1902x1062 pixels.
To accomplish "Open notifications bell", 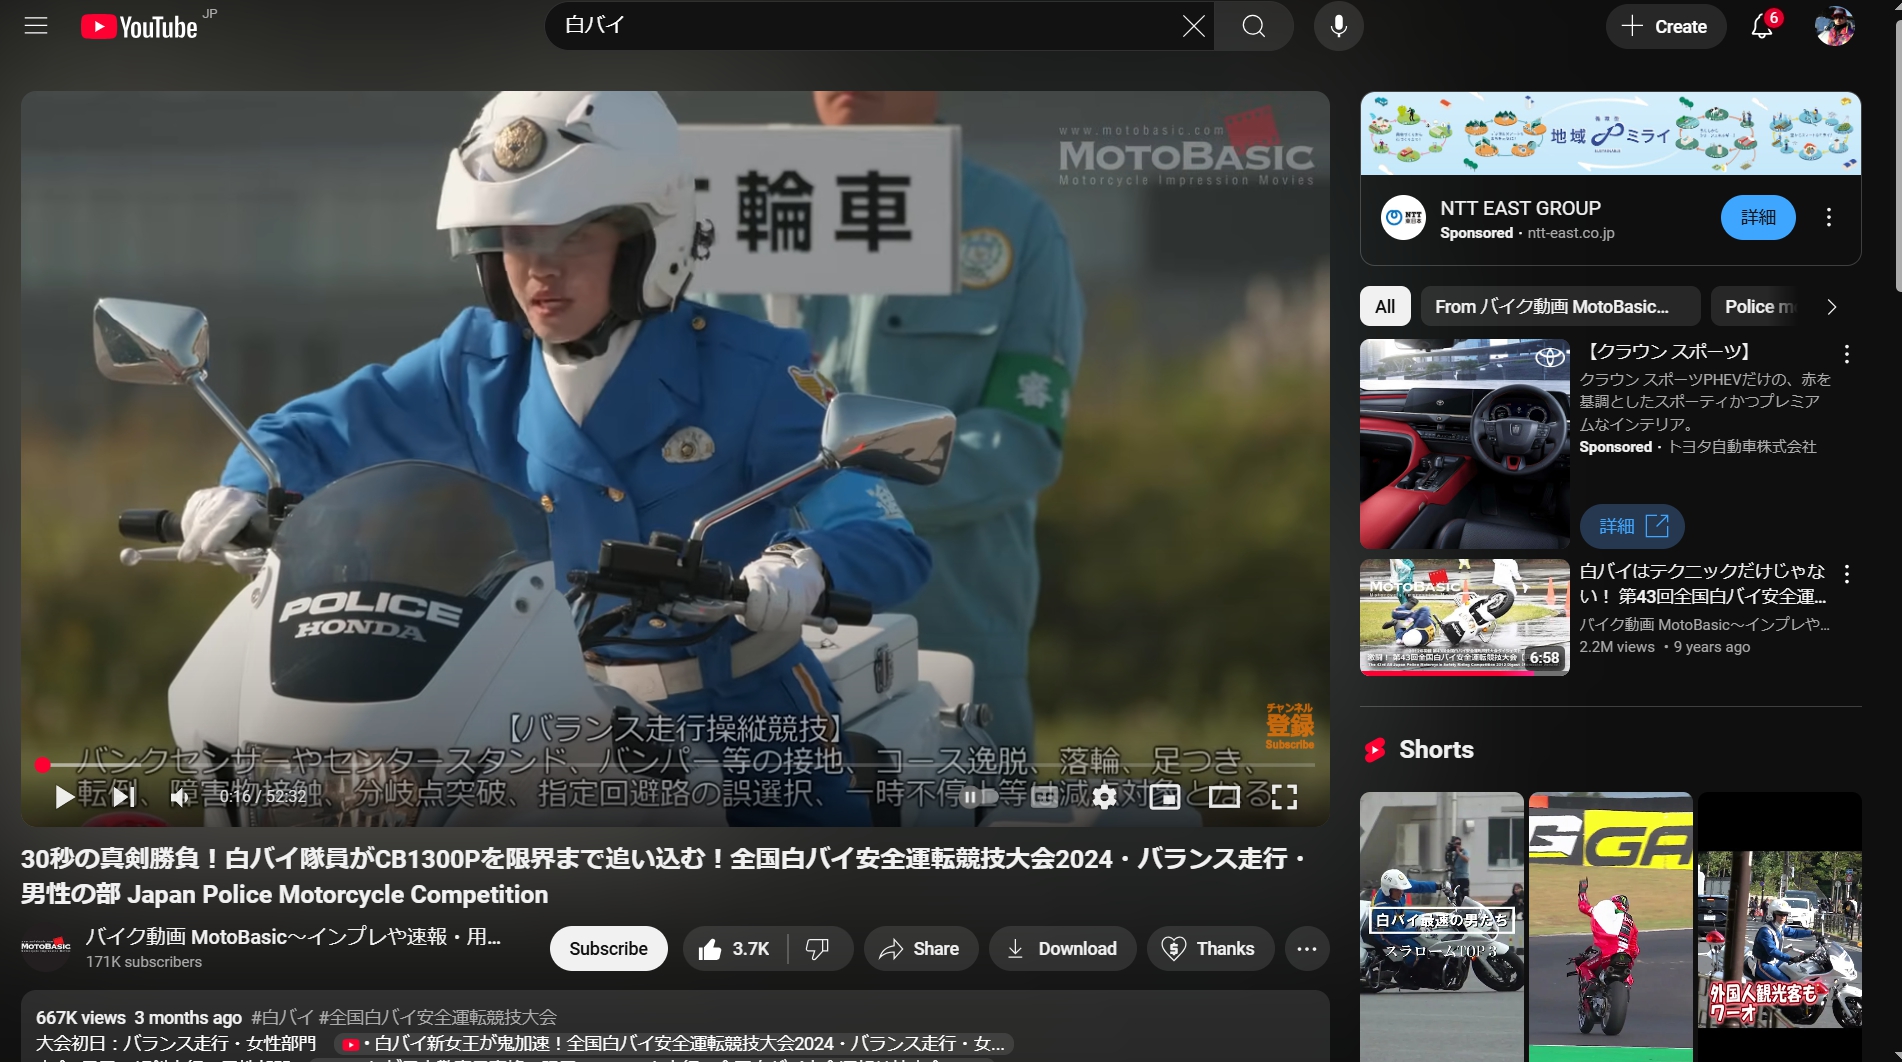I will [1762, 27].
